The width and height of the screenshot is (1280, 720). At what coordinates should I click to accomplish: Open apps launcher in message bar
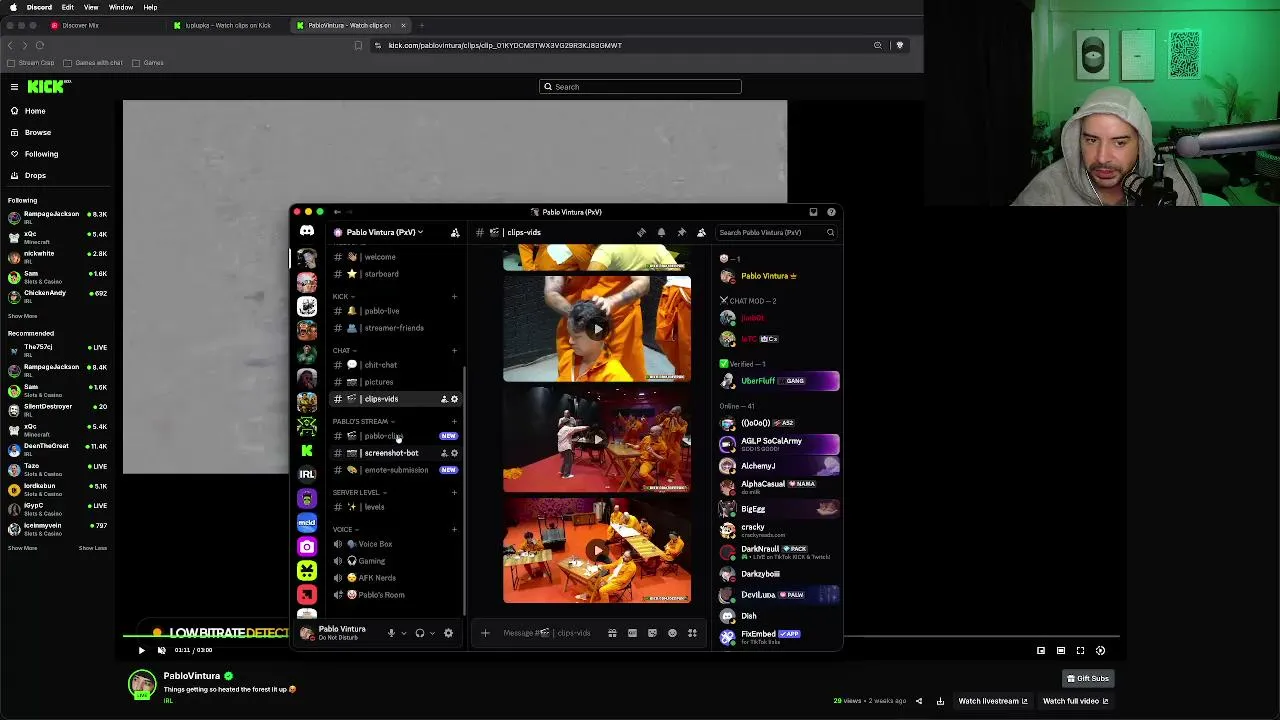point(692,633)
